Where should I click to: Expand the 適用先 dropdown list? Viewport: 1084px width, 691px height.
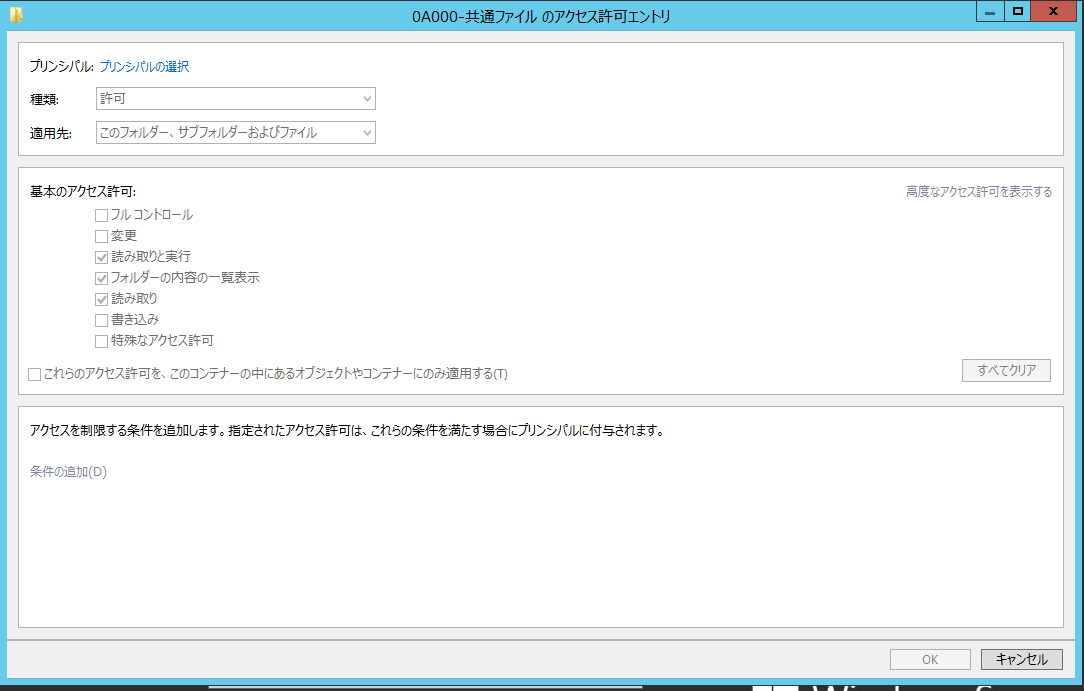[x=235, y=132]
